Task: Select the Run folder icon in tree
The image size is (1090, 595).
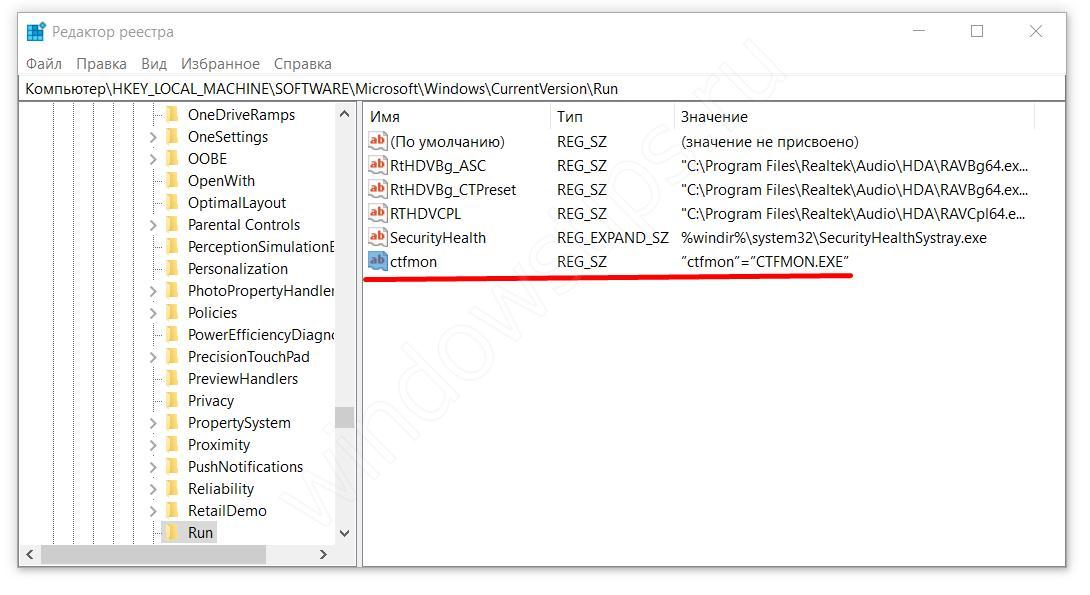Action: point(172,532)
